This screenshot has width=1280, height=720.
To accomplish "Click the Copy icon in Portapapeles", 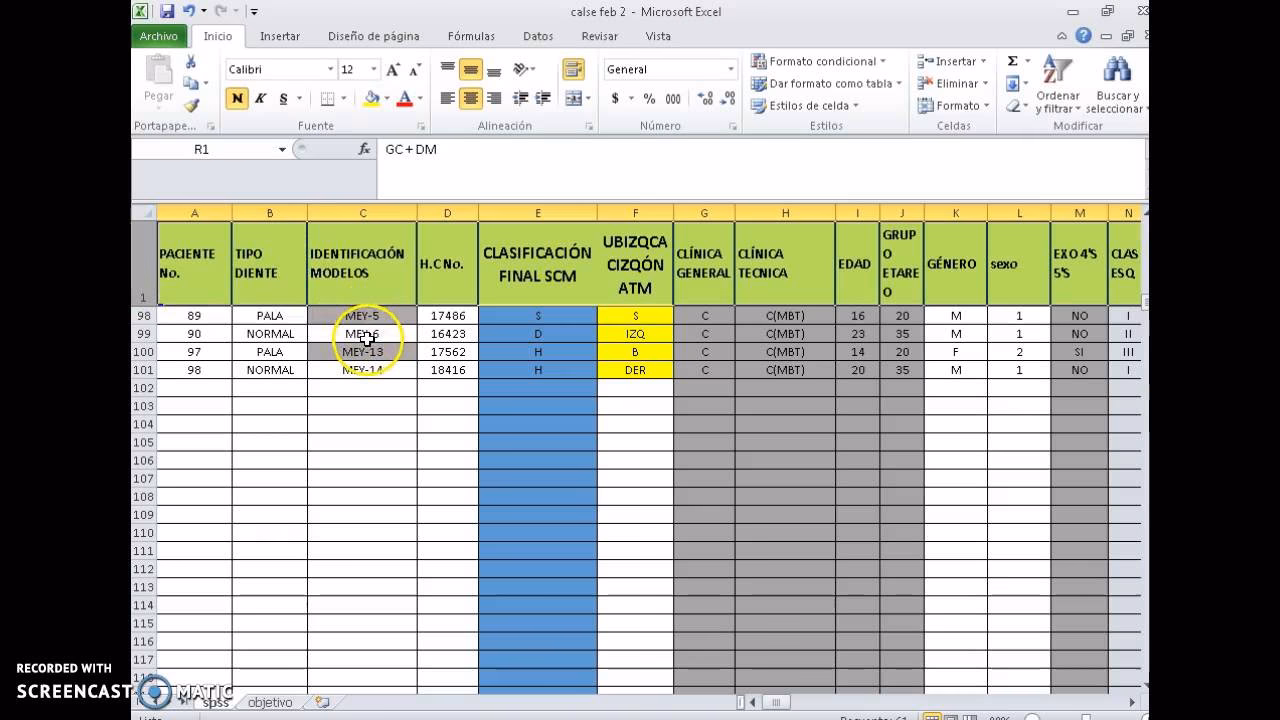I will click(x=190, y=84).
